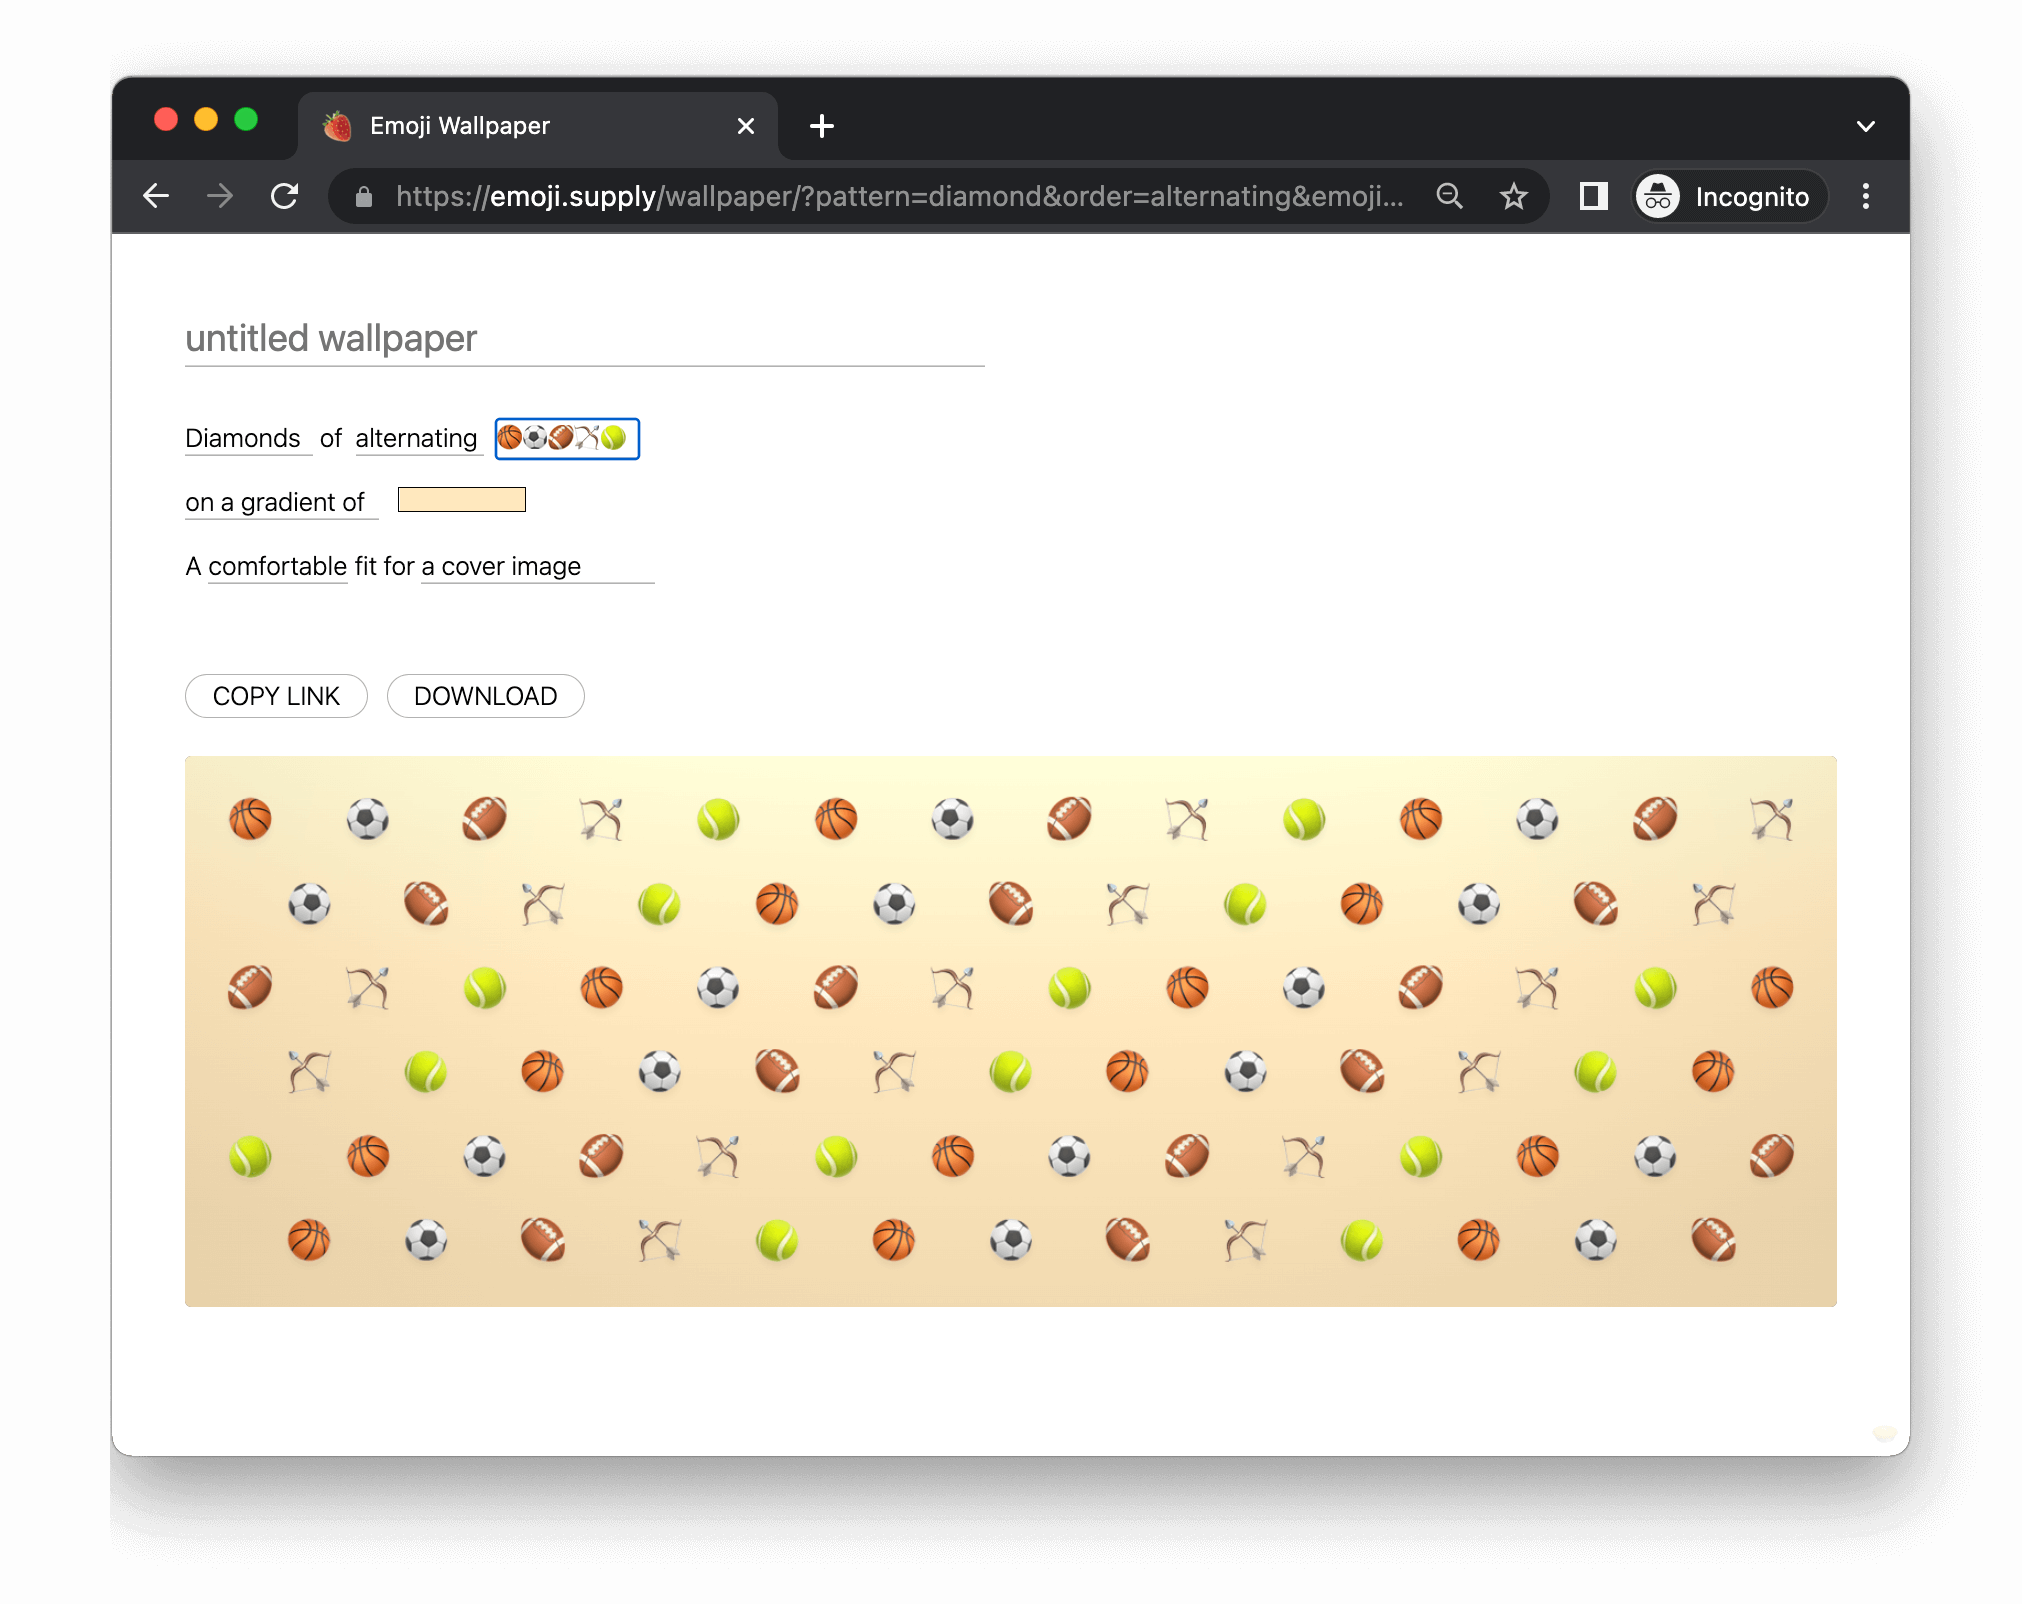Click the Incognito profile button
The width and height of the screenshot is (2022, 1604).
pyautogui.click(x=1730, y=196)
